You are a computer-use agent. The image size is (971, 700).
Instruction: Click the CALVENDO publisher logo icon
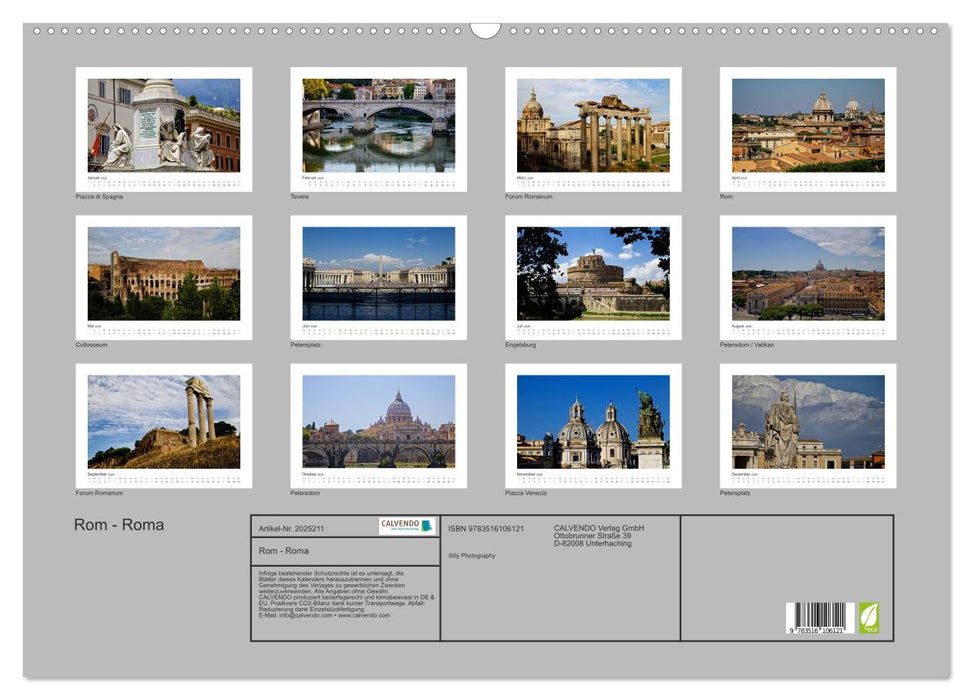point(425,527)
